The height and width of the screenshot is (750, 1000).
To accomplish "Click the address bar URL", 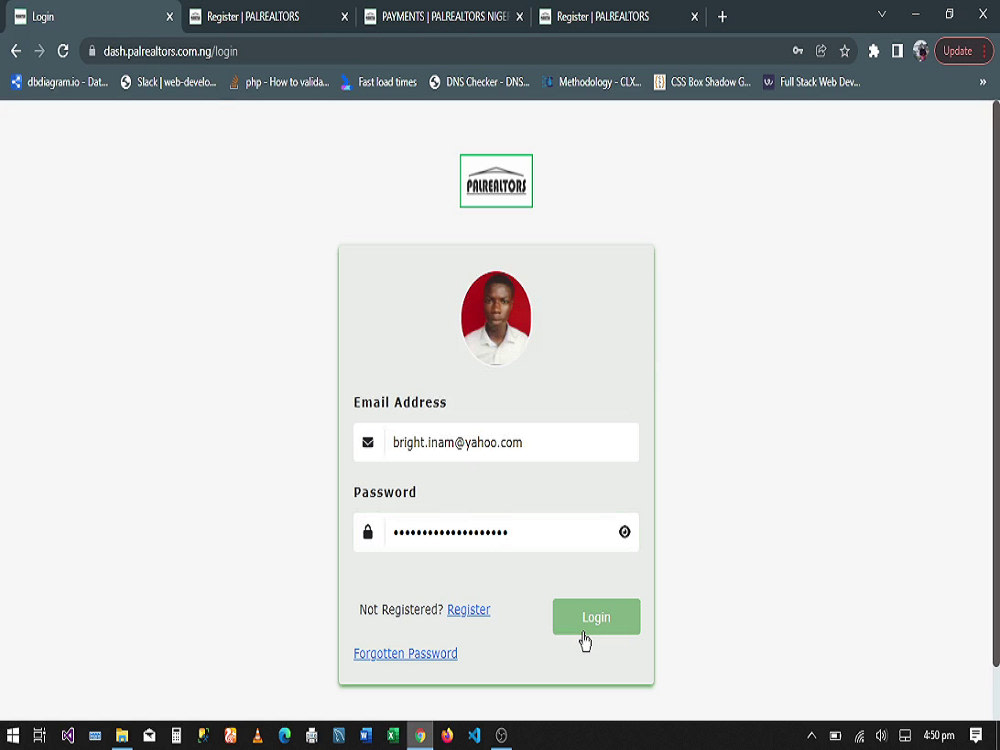I will (170, 51).
